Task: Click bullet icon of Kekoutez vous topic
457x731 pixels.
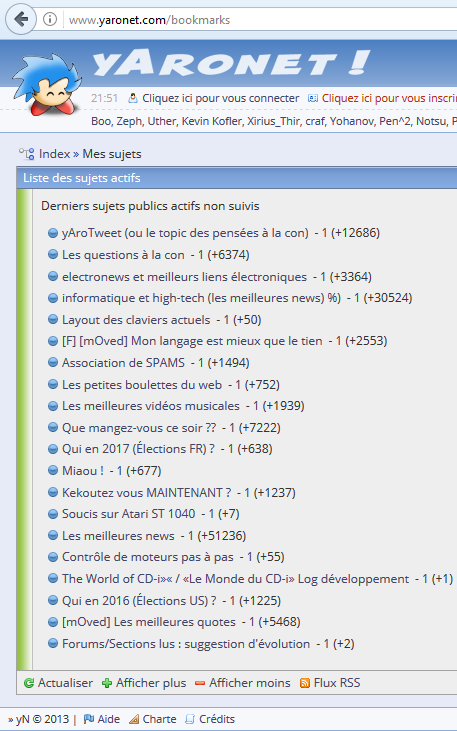Action: (53, 492)
